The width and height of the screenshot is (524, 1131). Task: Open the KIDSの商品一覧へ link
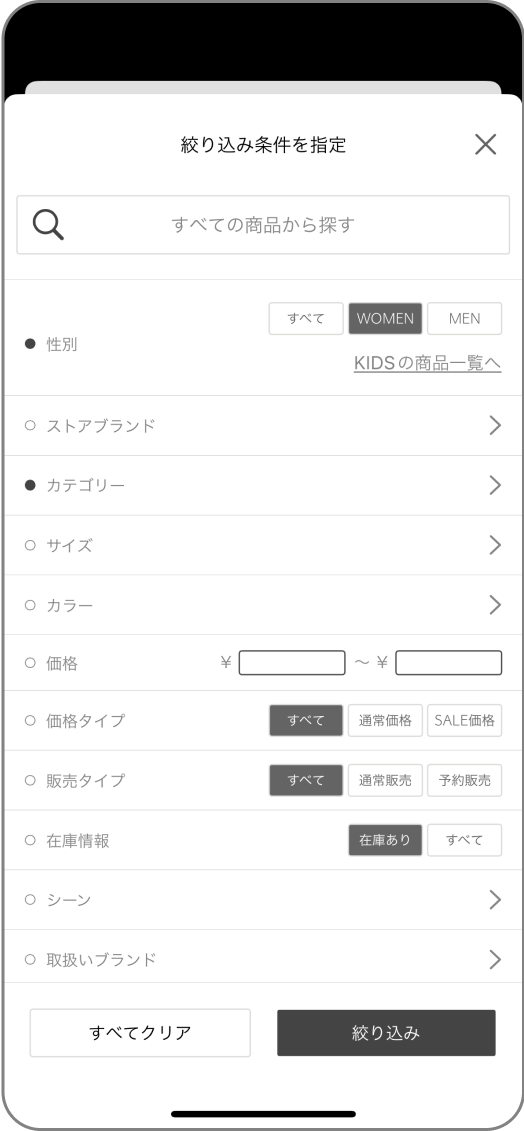pos(427,363)
